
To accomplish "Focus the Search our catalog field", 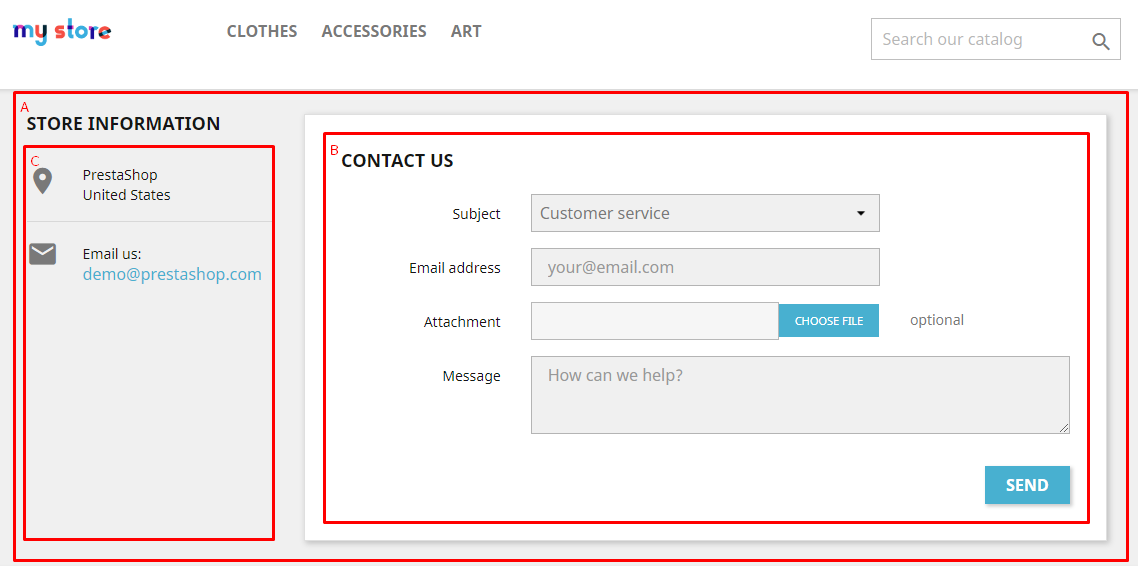I will pyautogui.click(x=975, y=40).
